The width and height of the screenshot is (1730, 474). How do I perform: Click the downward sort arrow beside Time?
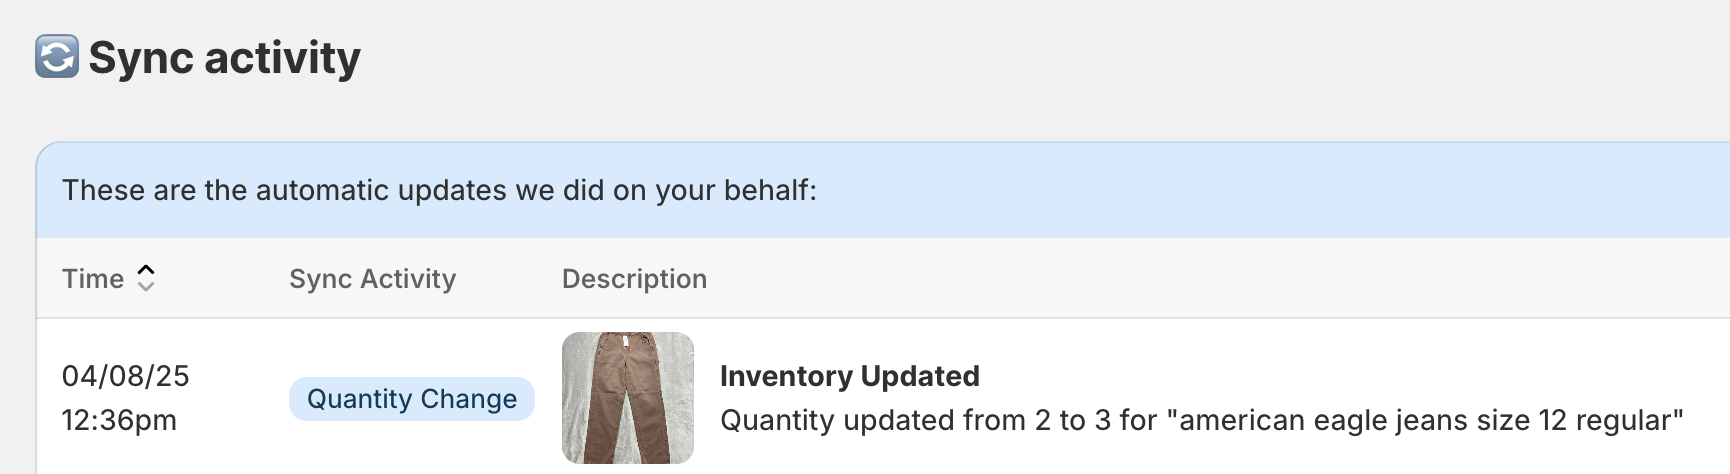coord(146,287)
